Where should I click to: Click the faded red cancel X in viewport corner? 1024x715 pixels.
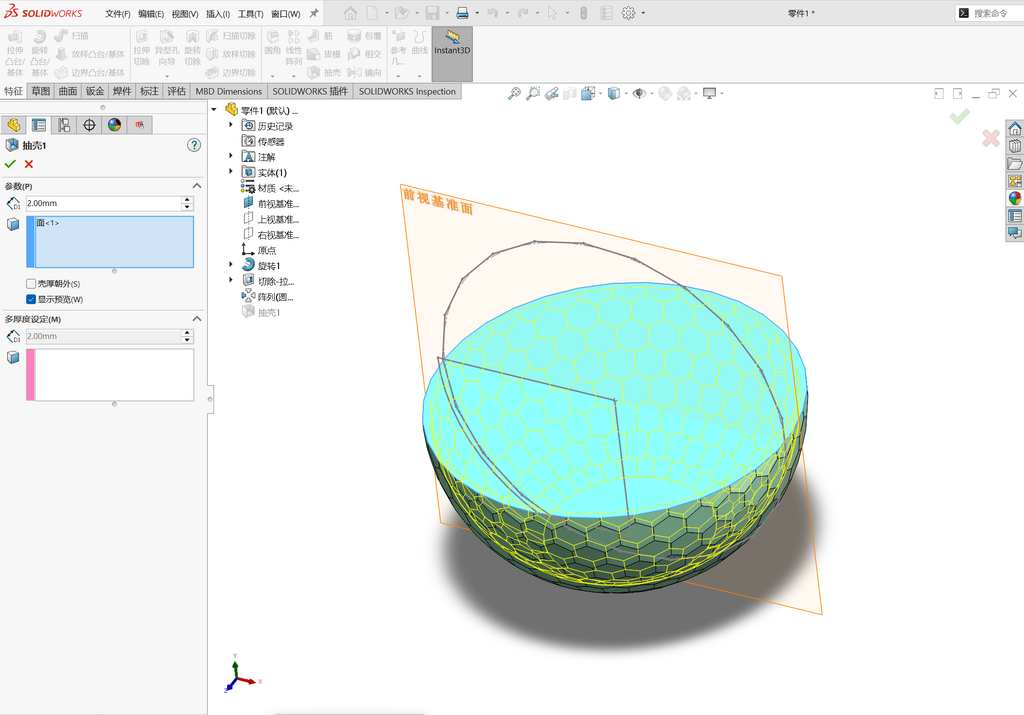click(x=991, y=138)
